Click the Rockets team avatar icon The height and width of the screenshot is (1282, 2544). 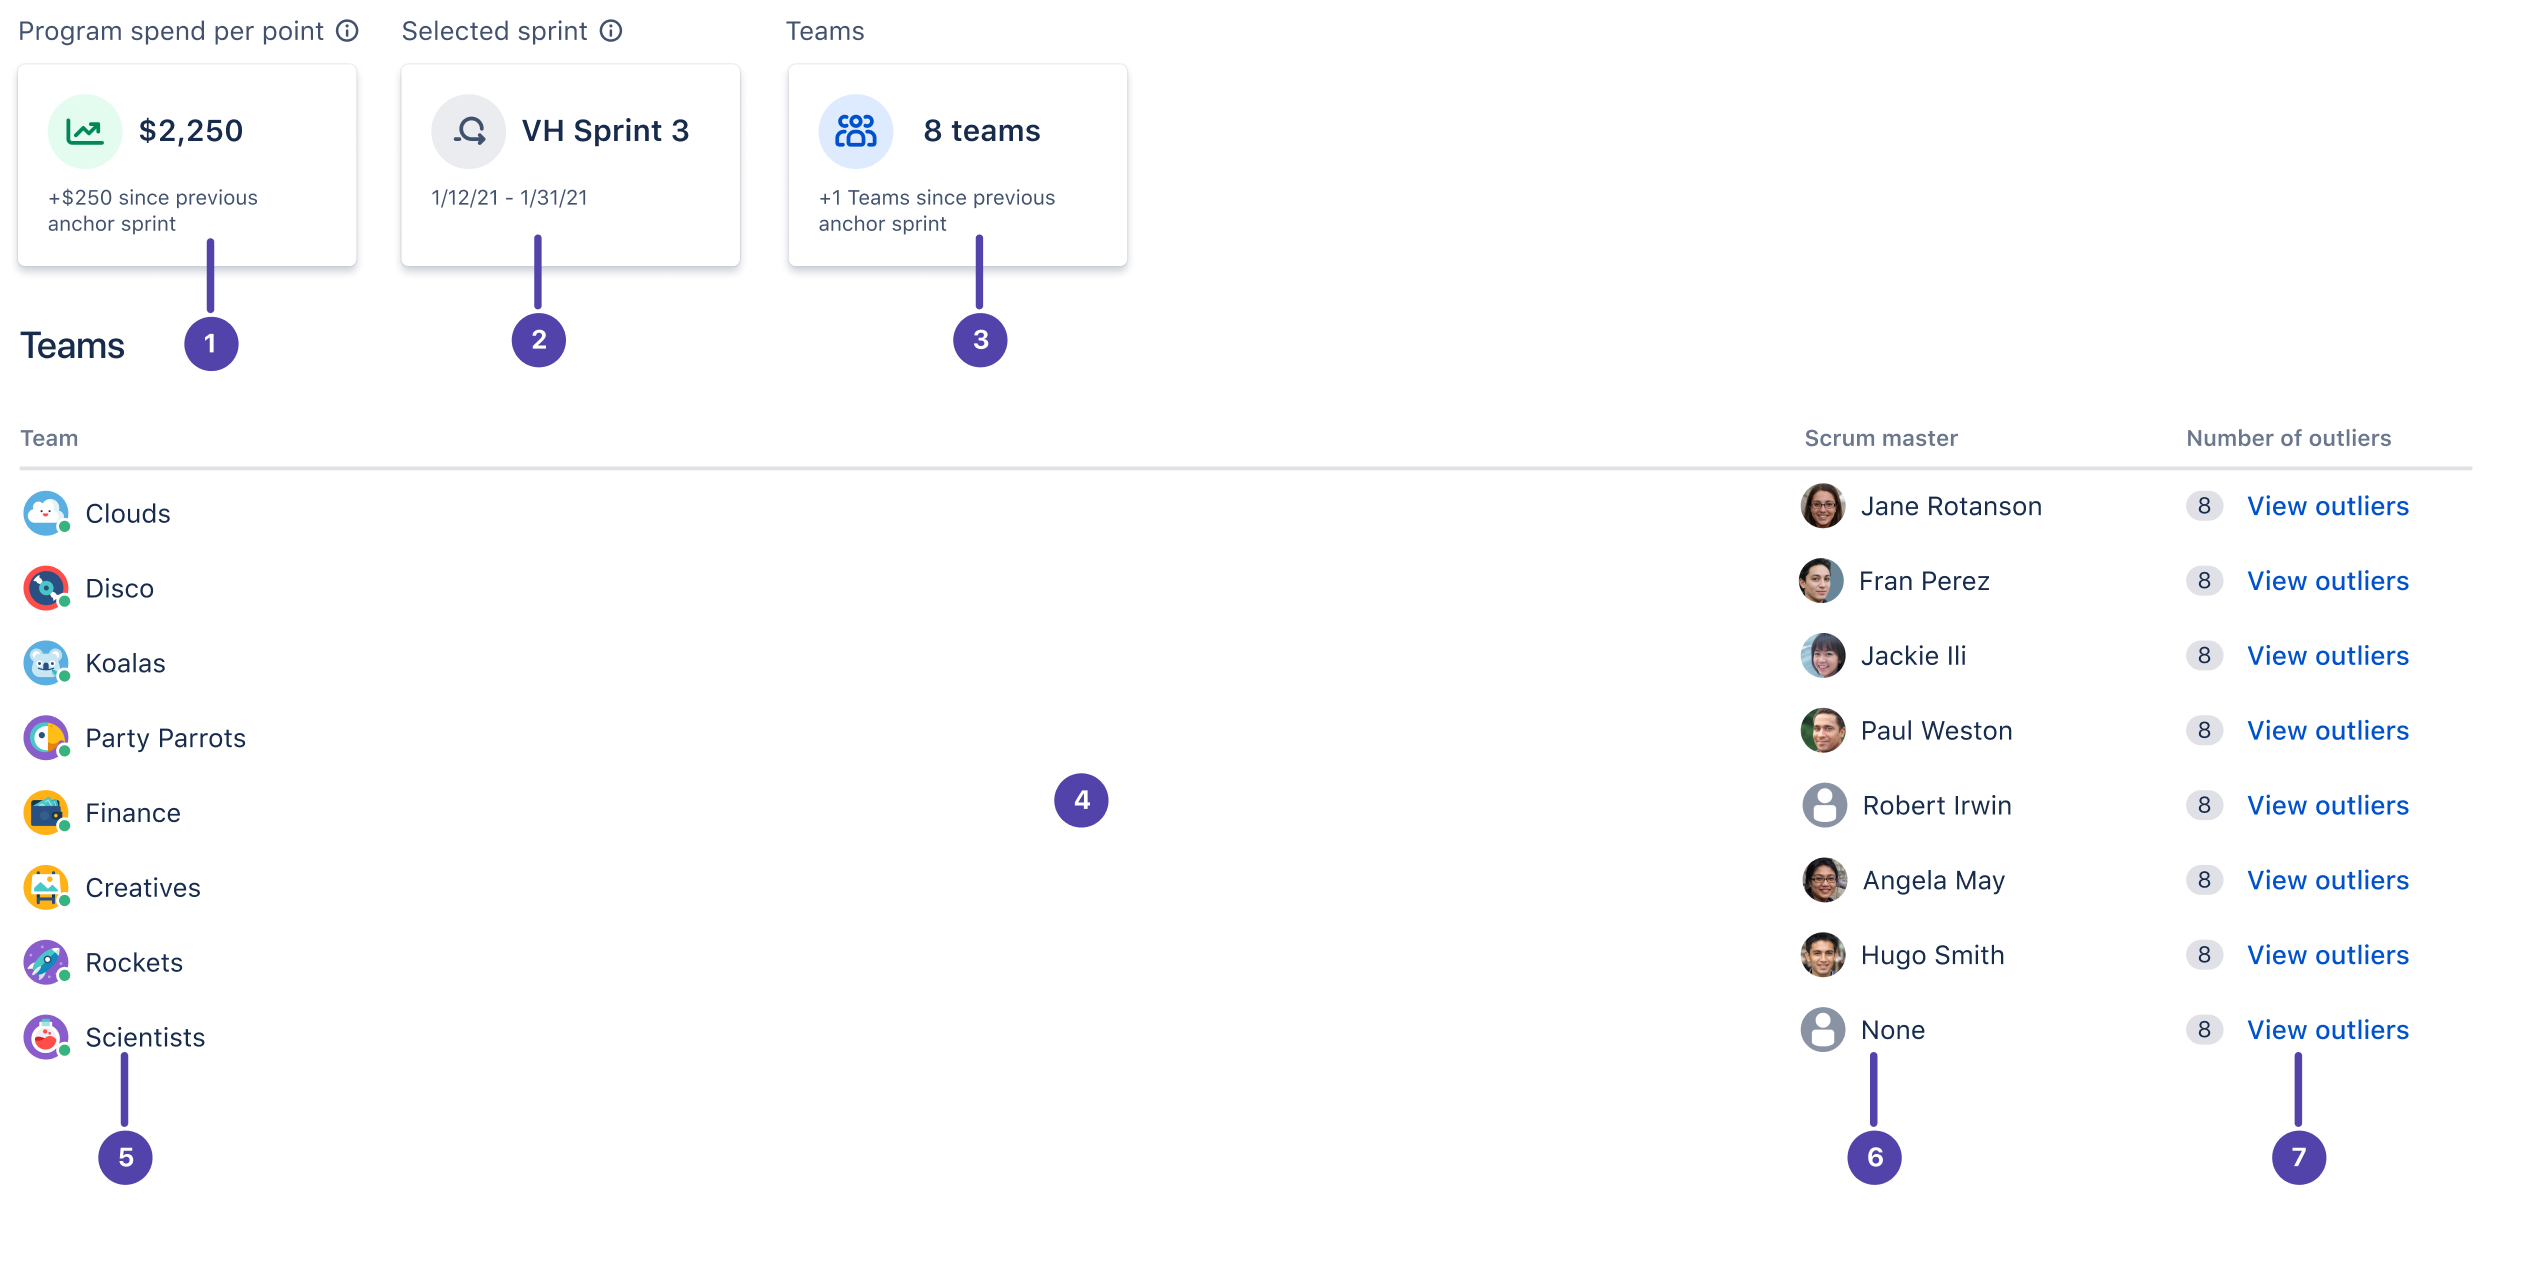point(46,962)
